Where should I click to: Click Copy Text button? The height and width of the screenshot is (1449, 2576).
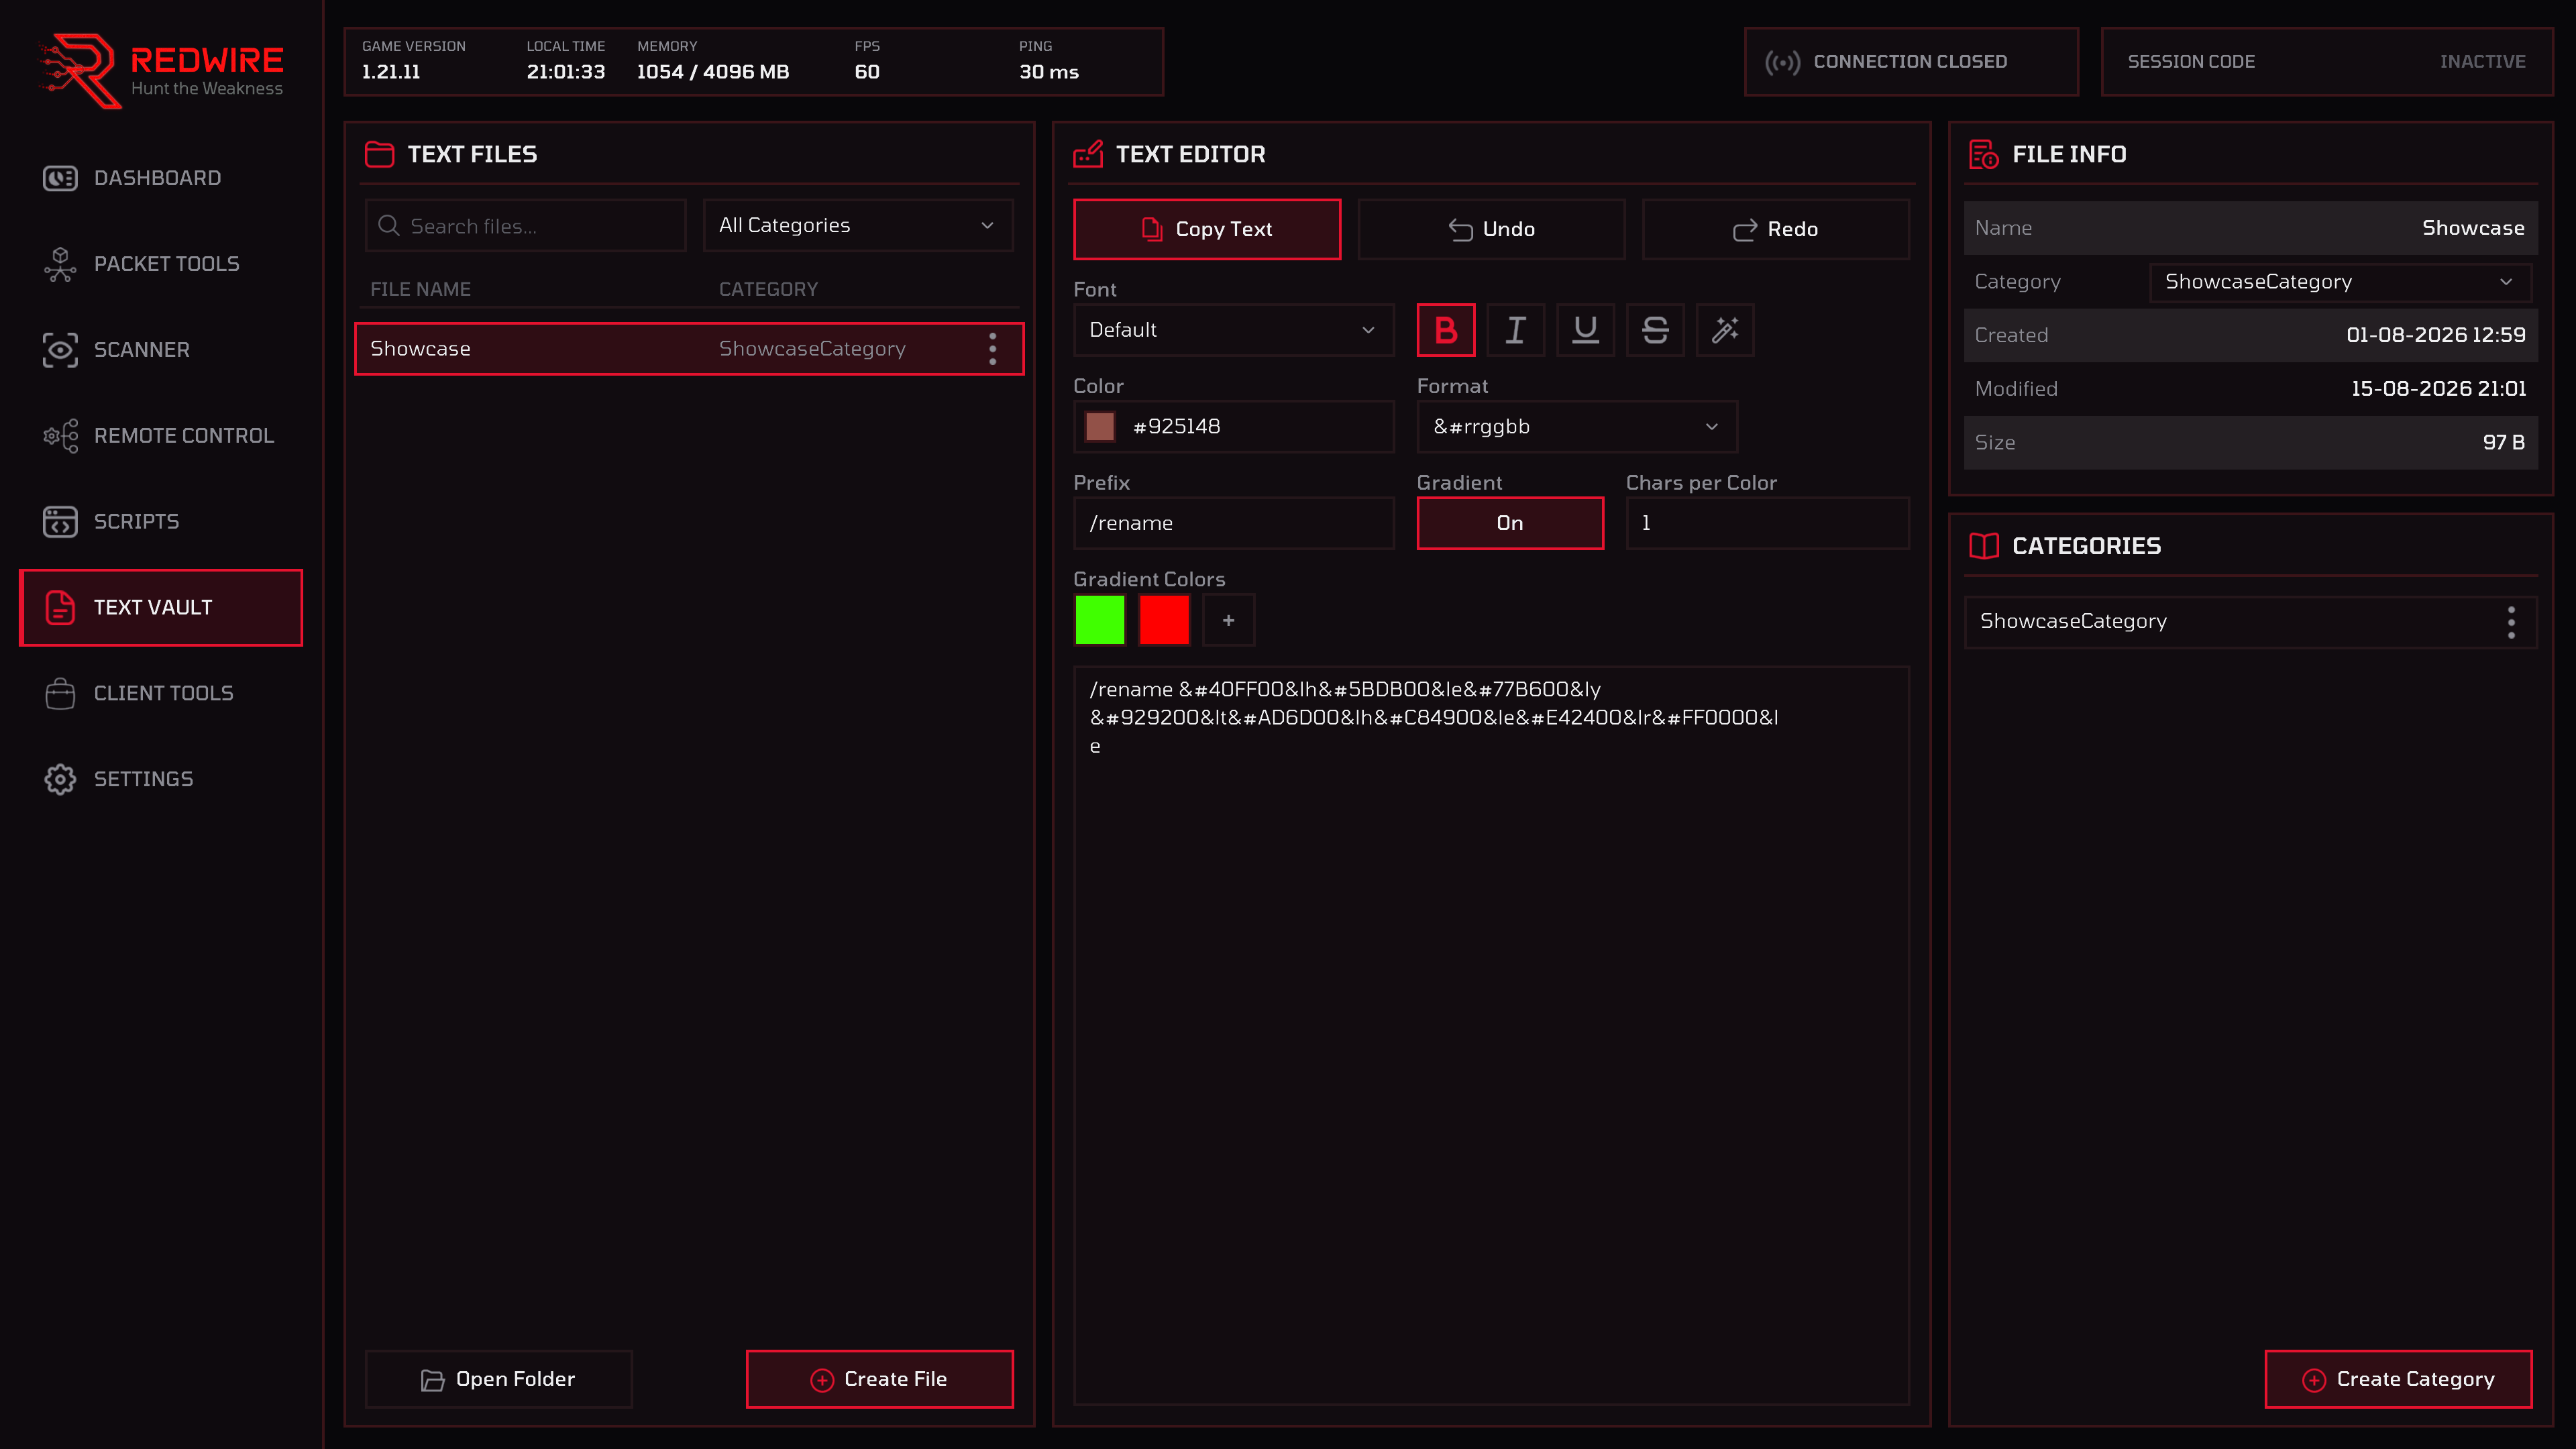click(x=1207, y=229)
